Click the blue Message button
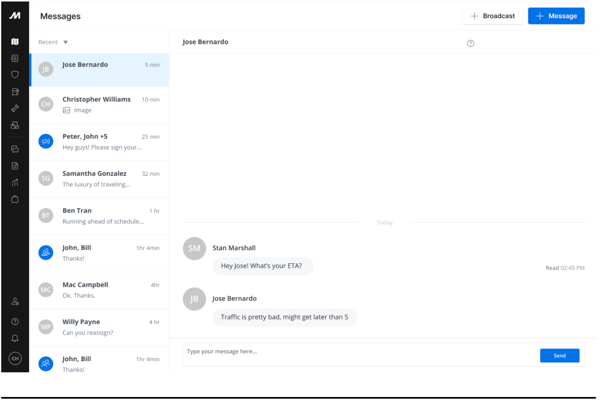Image resolution: width=600 pixels, height=404 pixels. [556, 16]
